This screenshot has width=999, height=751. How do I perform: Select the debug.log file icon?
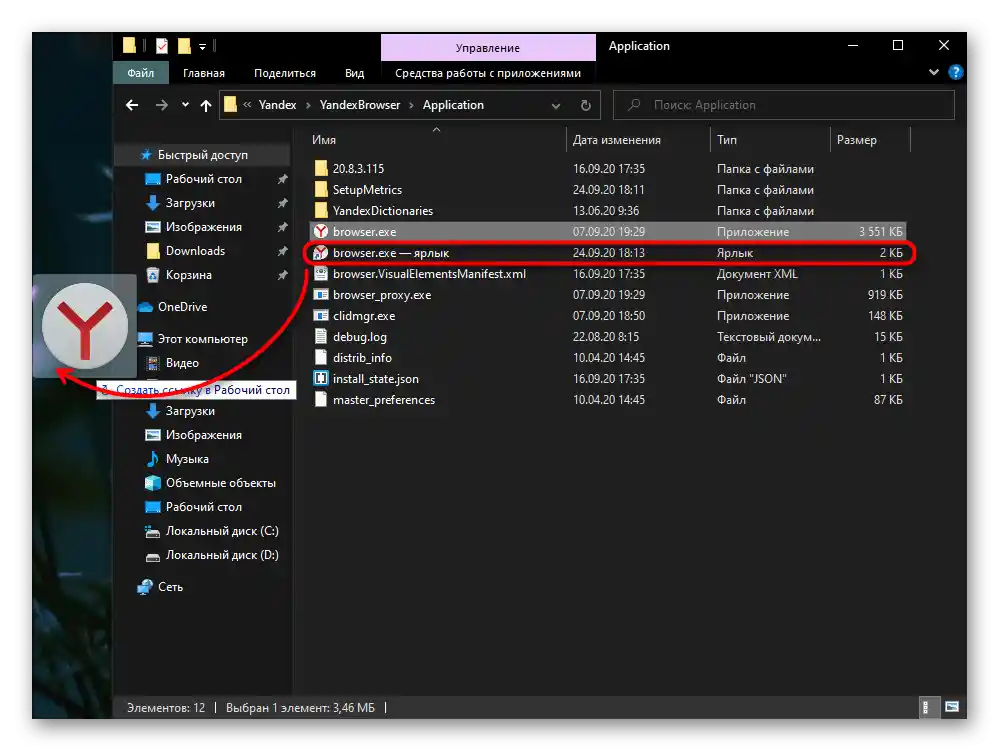pyautogui.click(x=321, y=337)
